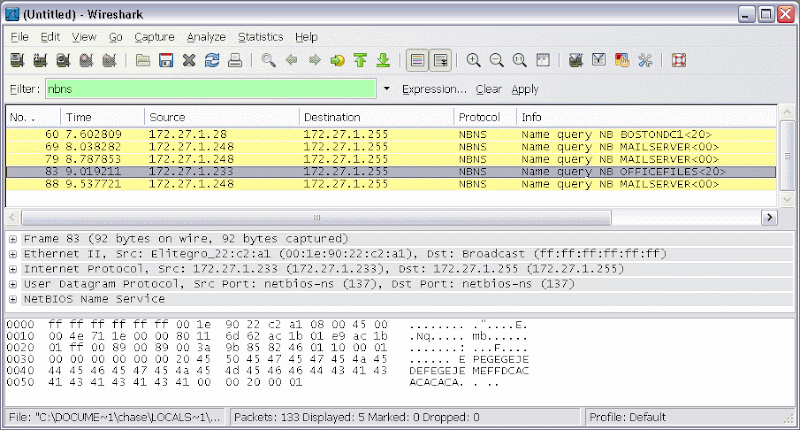Find a packet with magnifier icon
This screenshot has height=430, width=800.
[x=268, y=61]
